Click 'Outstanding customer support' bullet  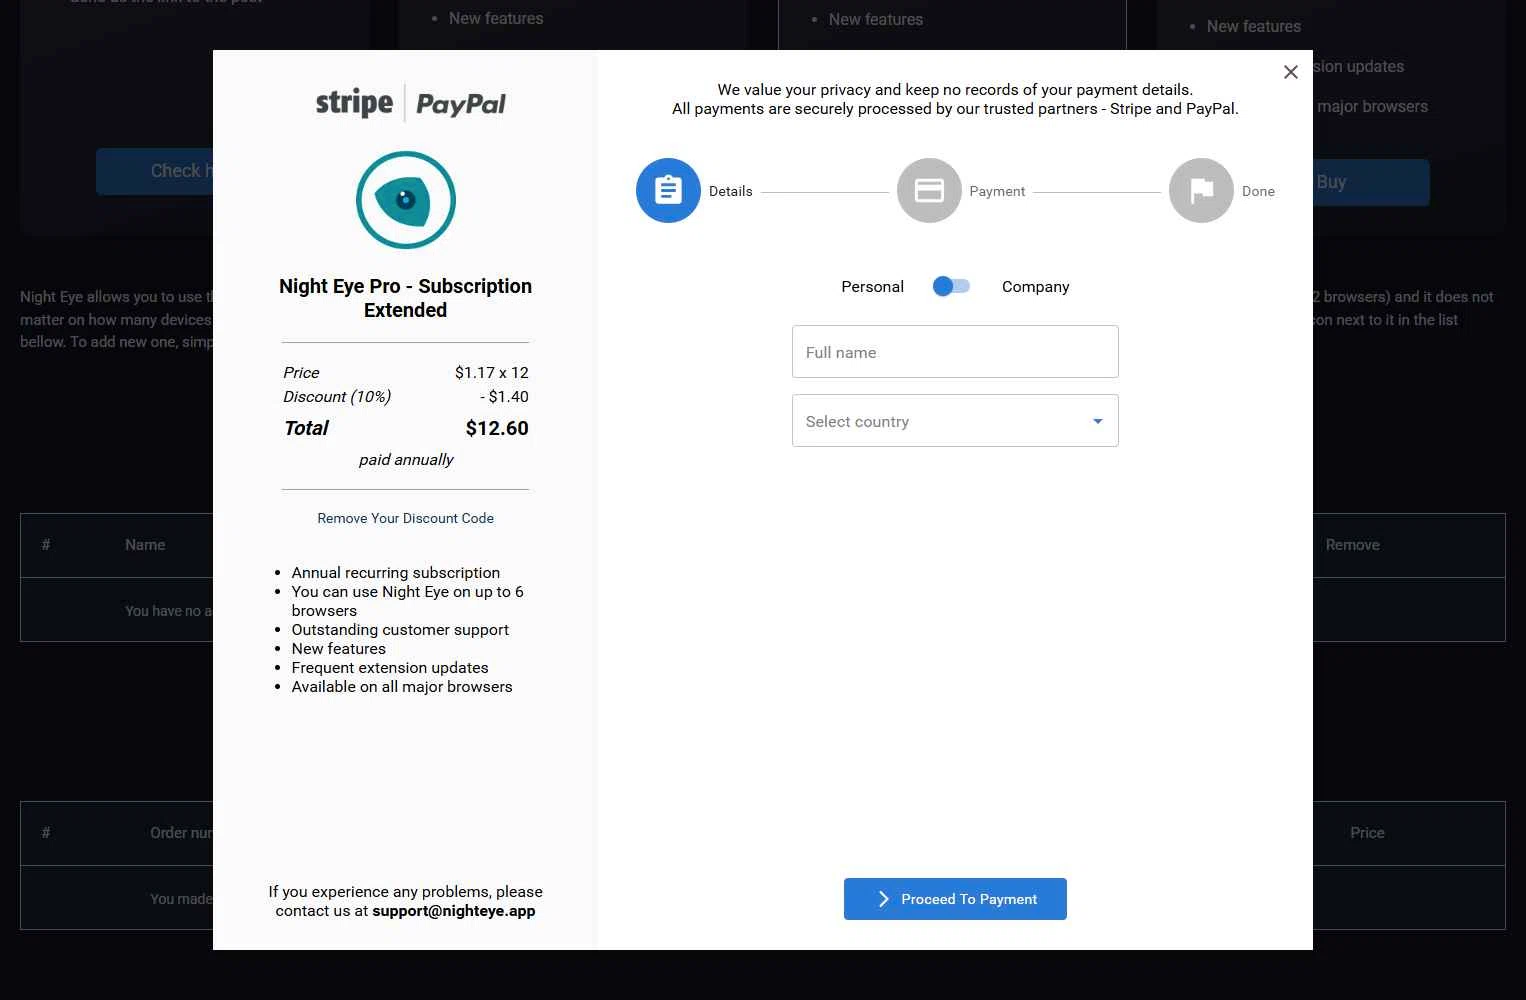tap(400, 630)
